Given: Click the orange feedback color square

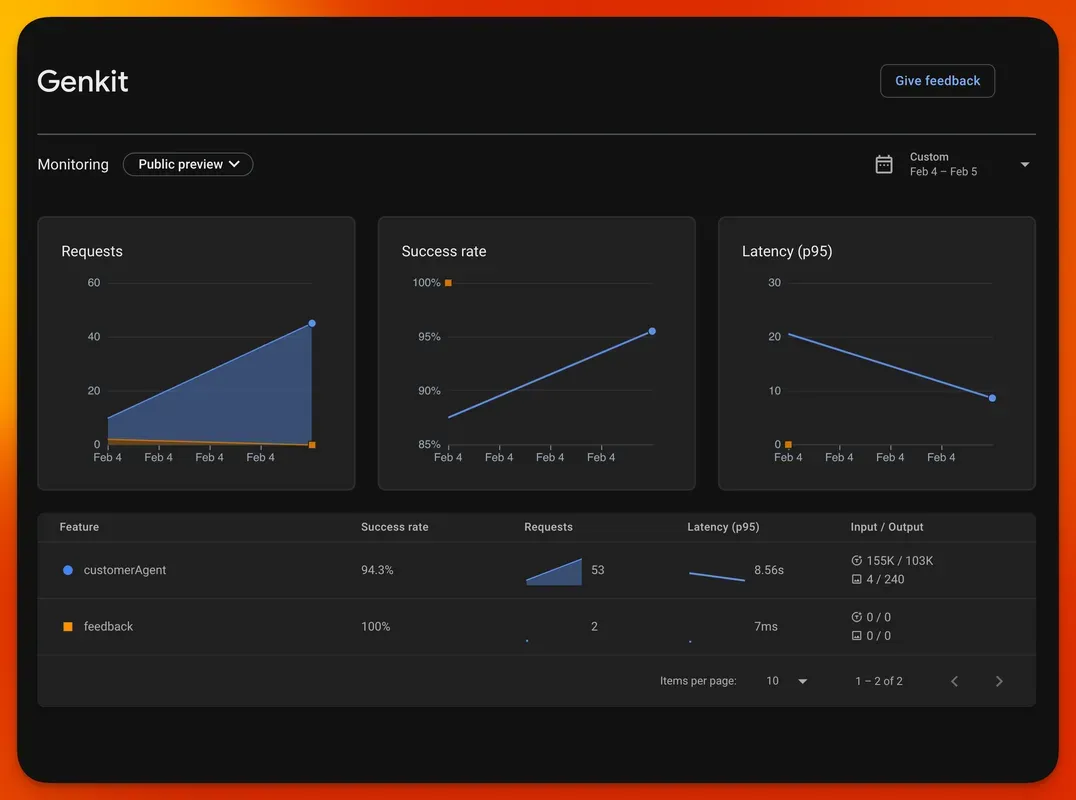Looking at the screenshot, I should (68, 626).
